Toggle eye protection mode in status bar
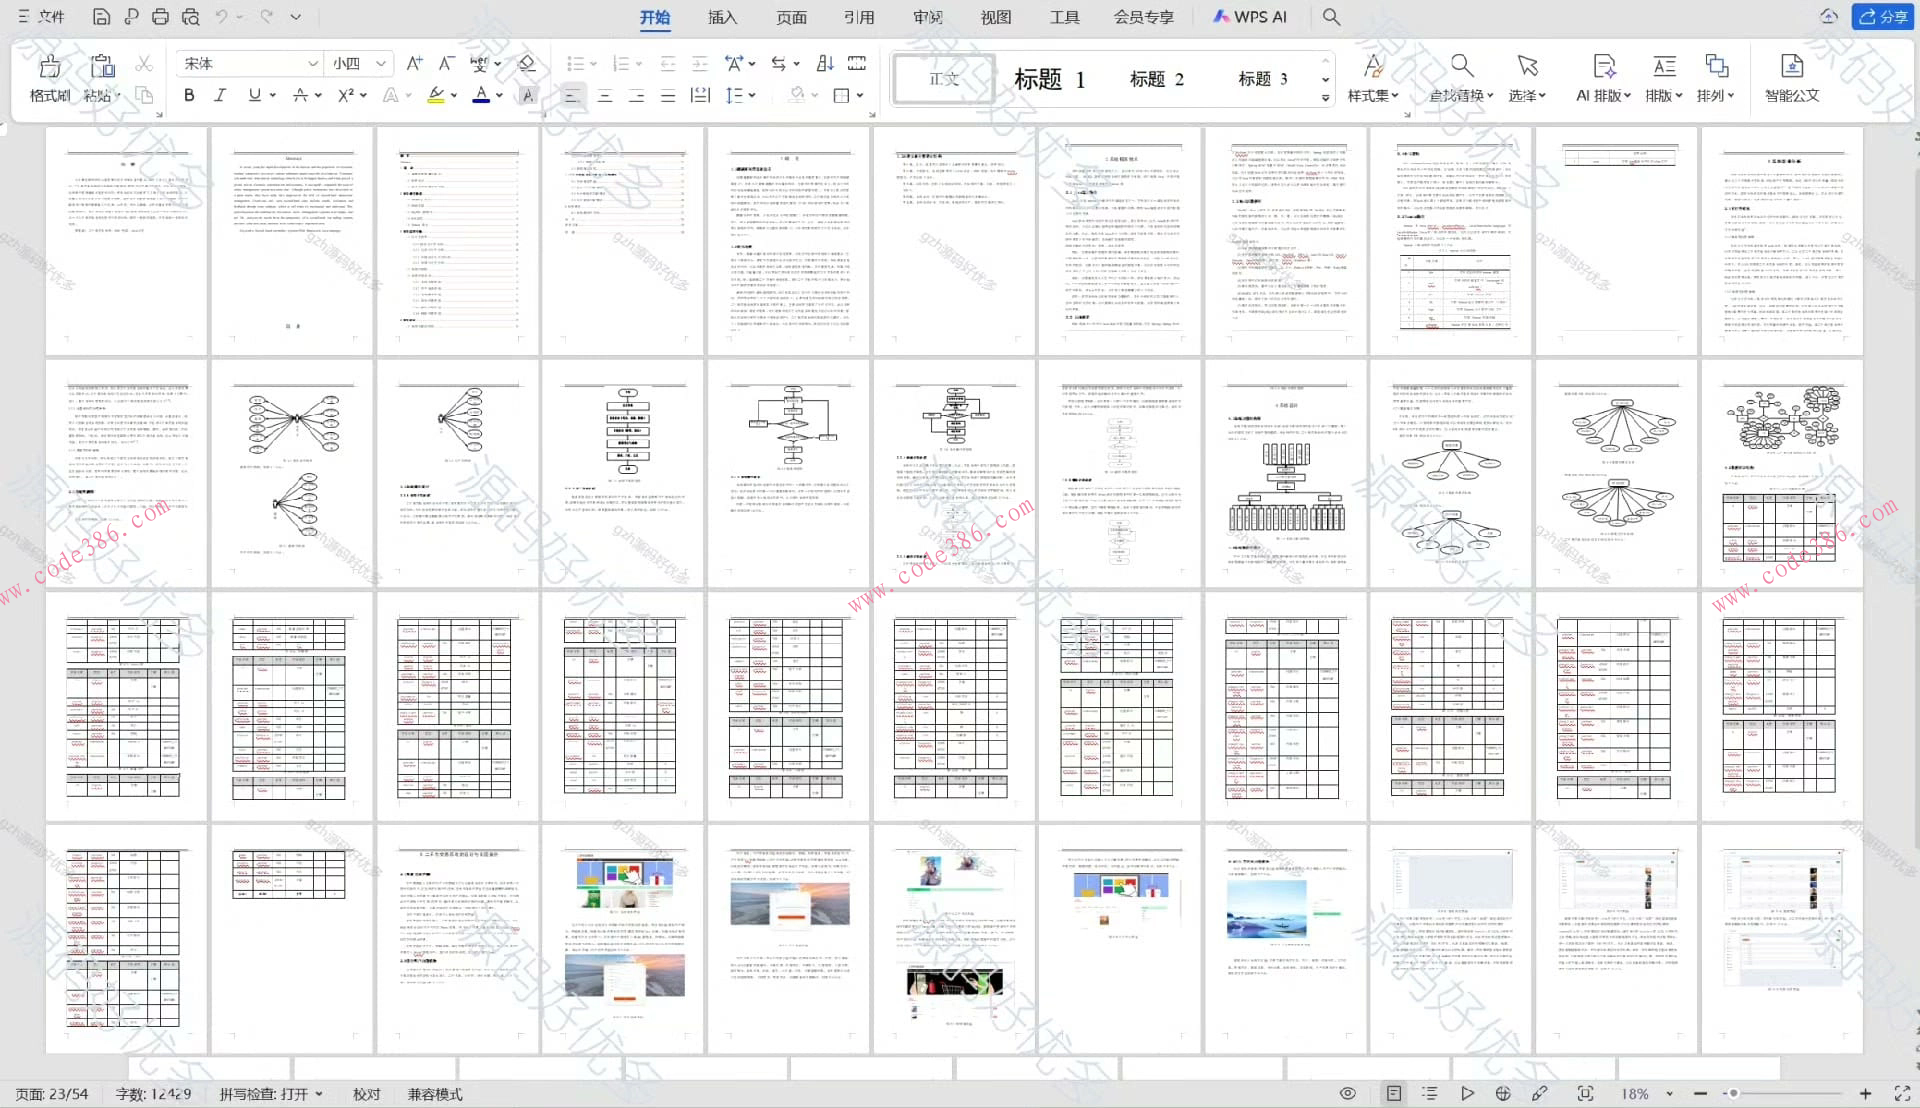Viewport: 1920px width, 1108px height. point(1348,1093)
